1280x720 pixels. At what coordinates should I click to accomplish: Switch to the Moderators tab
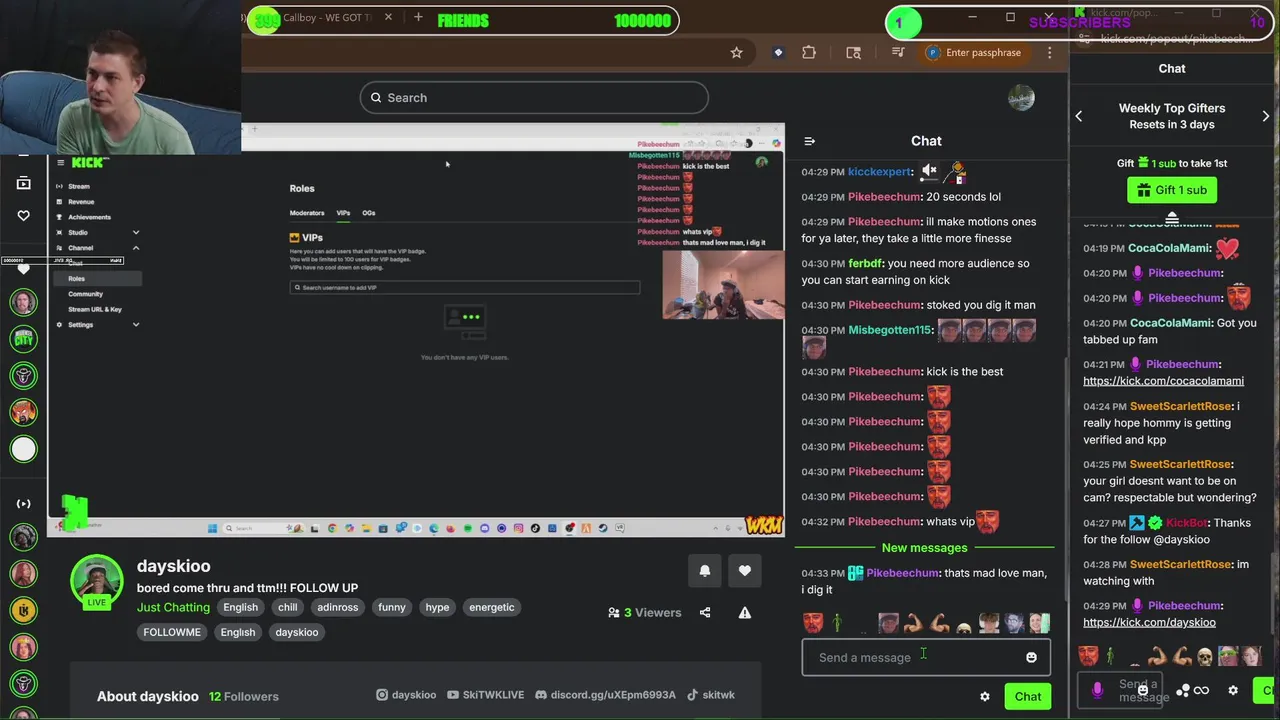click(307, 213)
